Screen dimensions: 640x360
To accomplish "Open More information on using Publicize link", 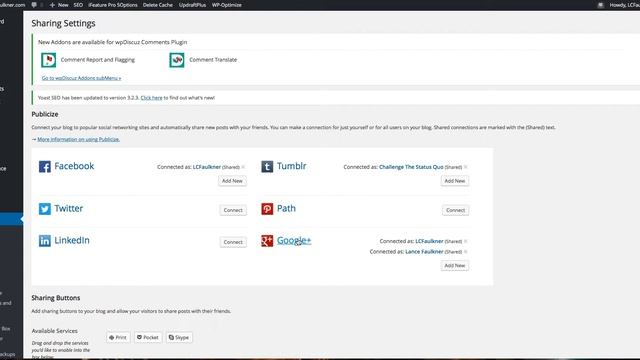I will click(x=78, y=139).
